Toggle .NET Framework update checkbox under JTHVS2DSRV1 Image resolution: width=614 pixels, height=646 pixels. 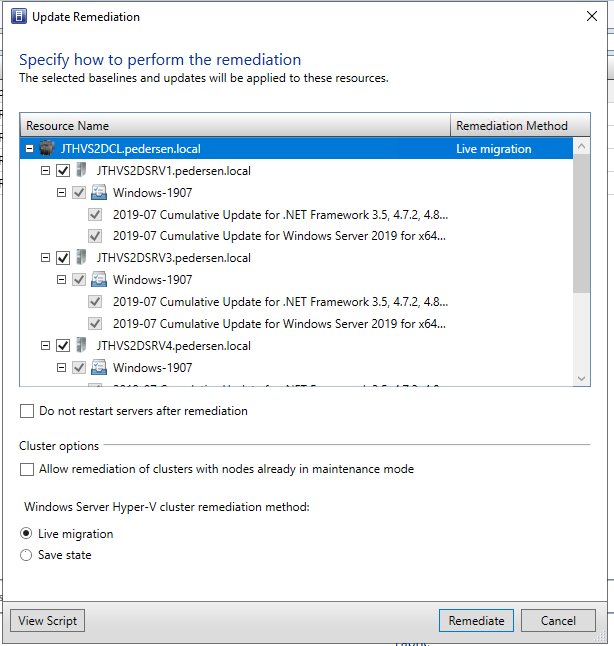[95, 214]
